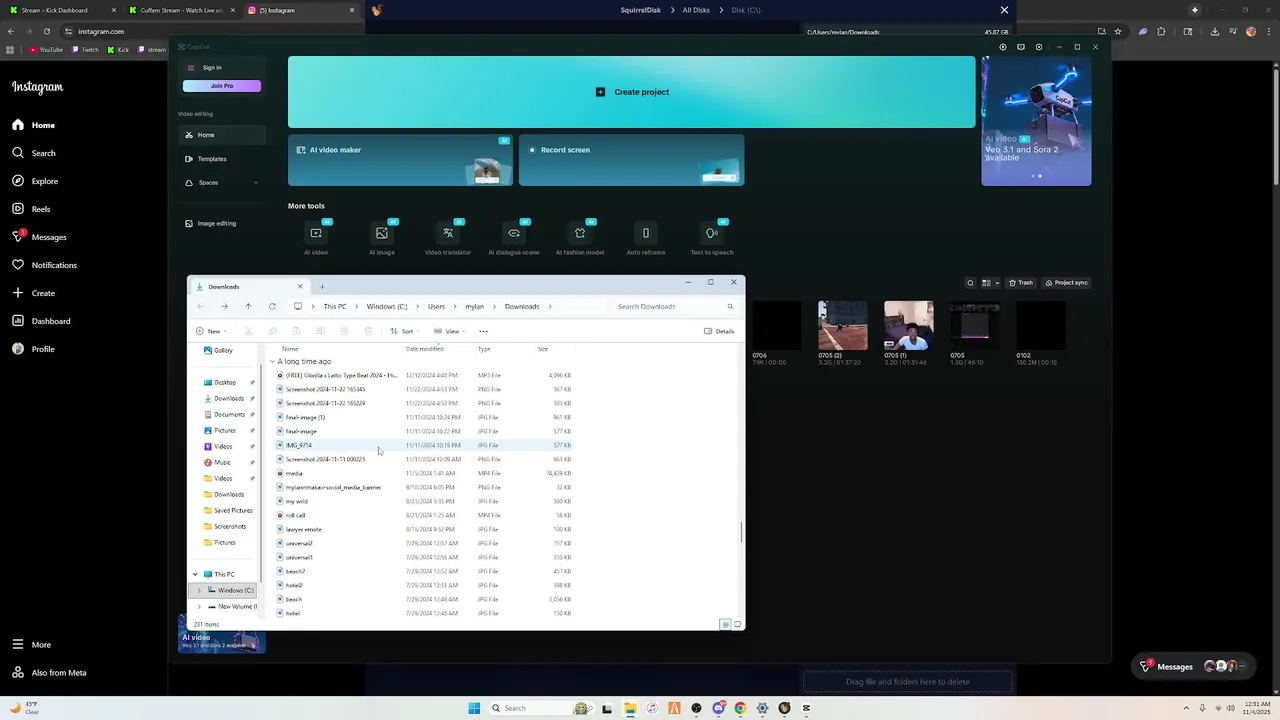Click the File Explorer vertical scrollbar thumb
Image resolution: width=1280 pixels, height=720 pixels.
[x=741, y=532]
